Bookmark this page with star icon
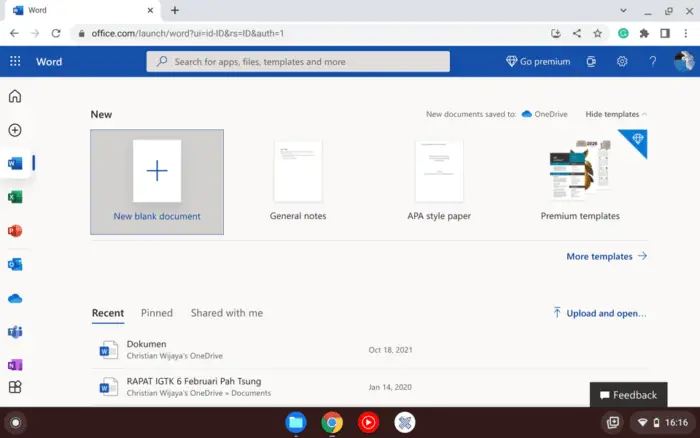Screen dimensions: 700x438 (x=597, y=33)
